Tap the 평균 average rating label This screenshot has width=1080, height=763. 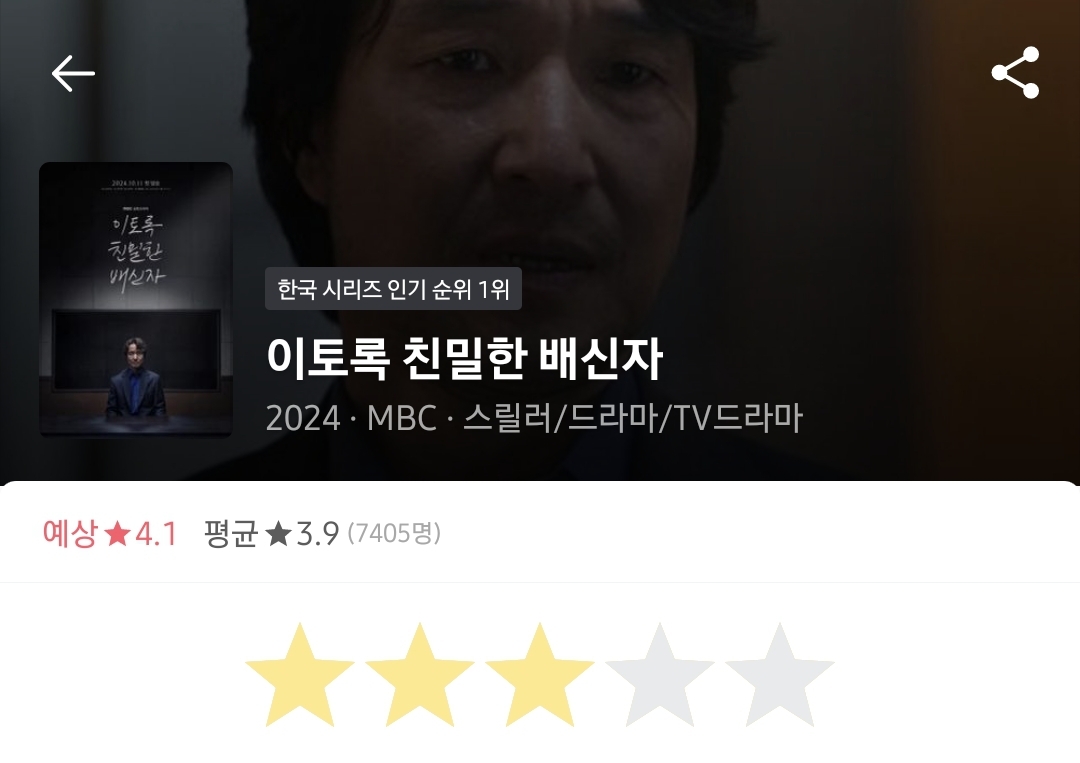click(231, 533)
